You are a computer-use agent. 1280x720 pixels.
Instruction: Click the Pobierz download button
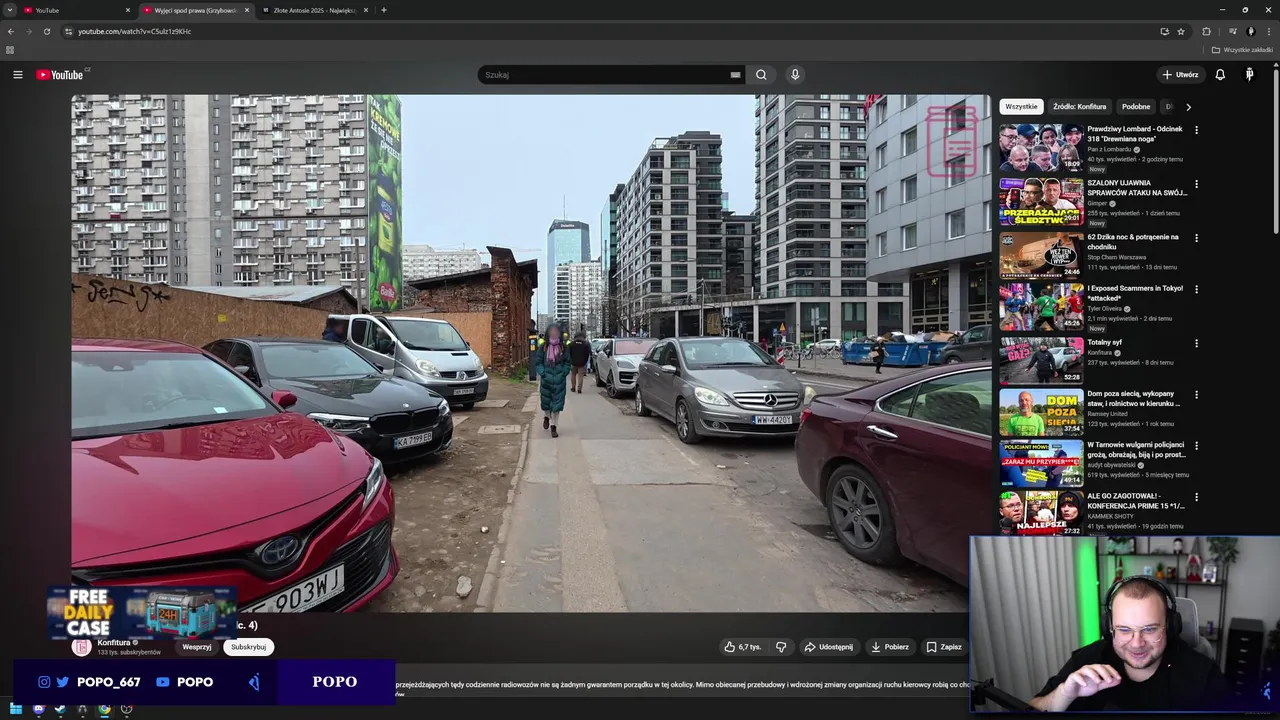(890, 647)
